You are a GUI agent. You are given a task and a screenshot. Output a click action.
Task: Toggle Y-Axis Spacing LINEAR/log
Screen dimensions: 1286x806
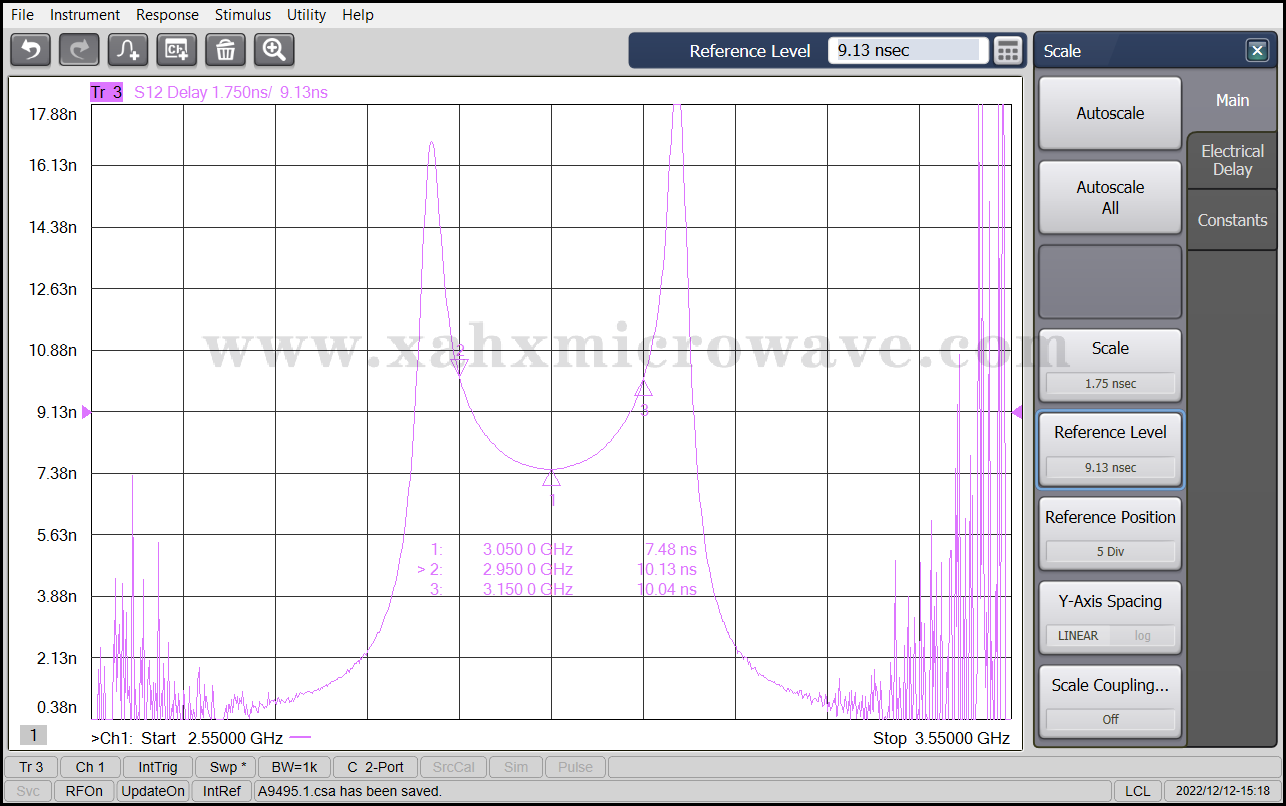(x=1110, y=617)
